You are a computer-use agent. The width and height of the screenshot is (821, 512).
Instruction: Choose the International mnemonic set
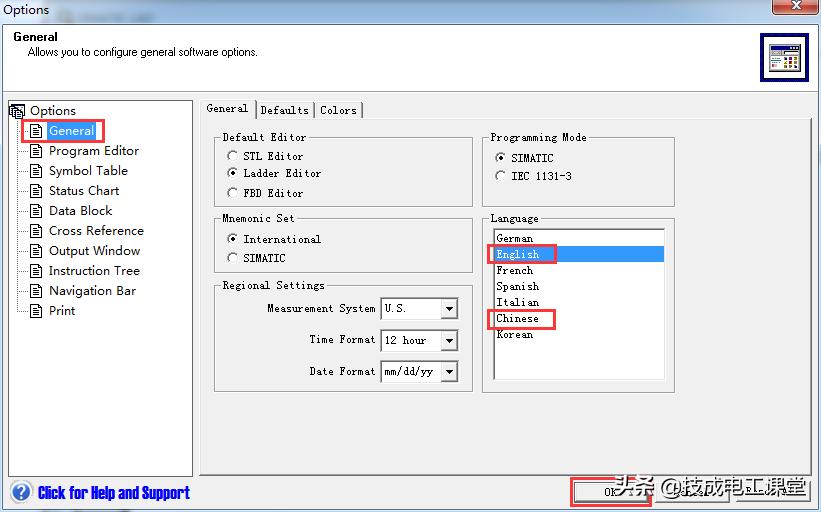pos(232,238)
